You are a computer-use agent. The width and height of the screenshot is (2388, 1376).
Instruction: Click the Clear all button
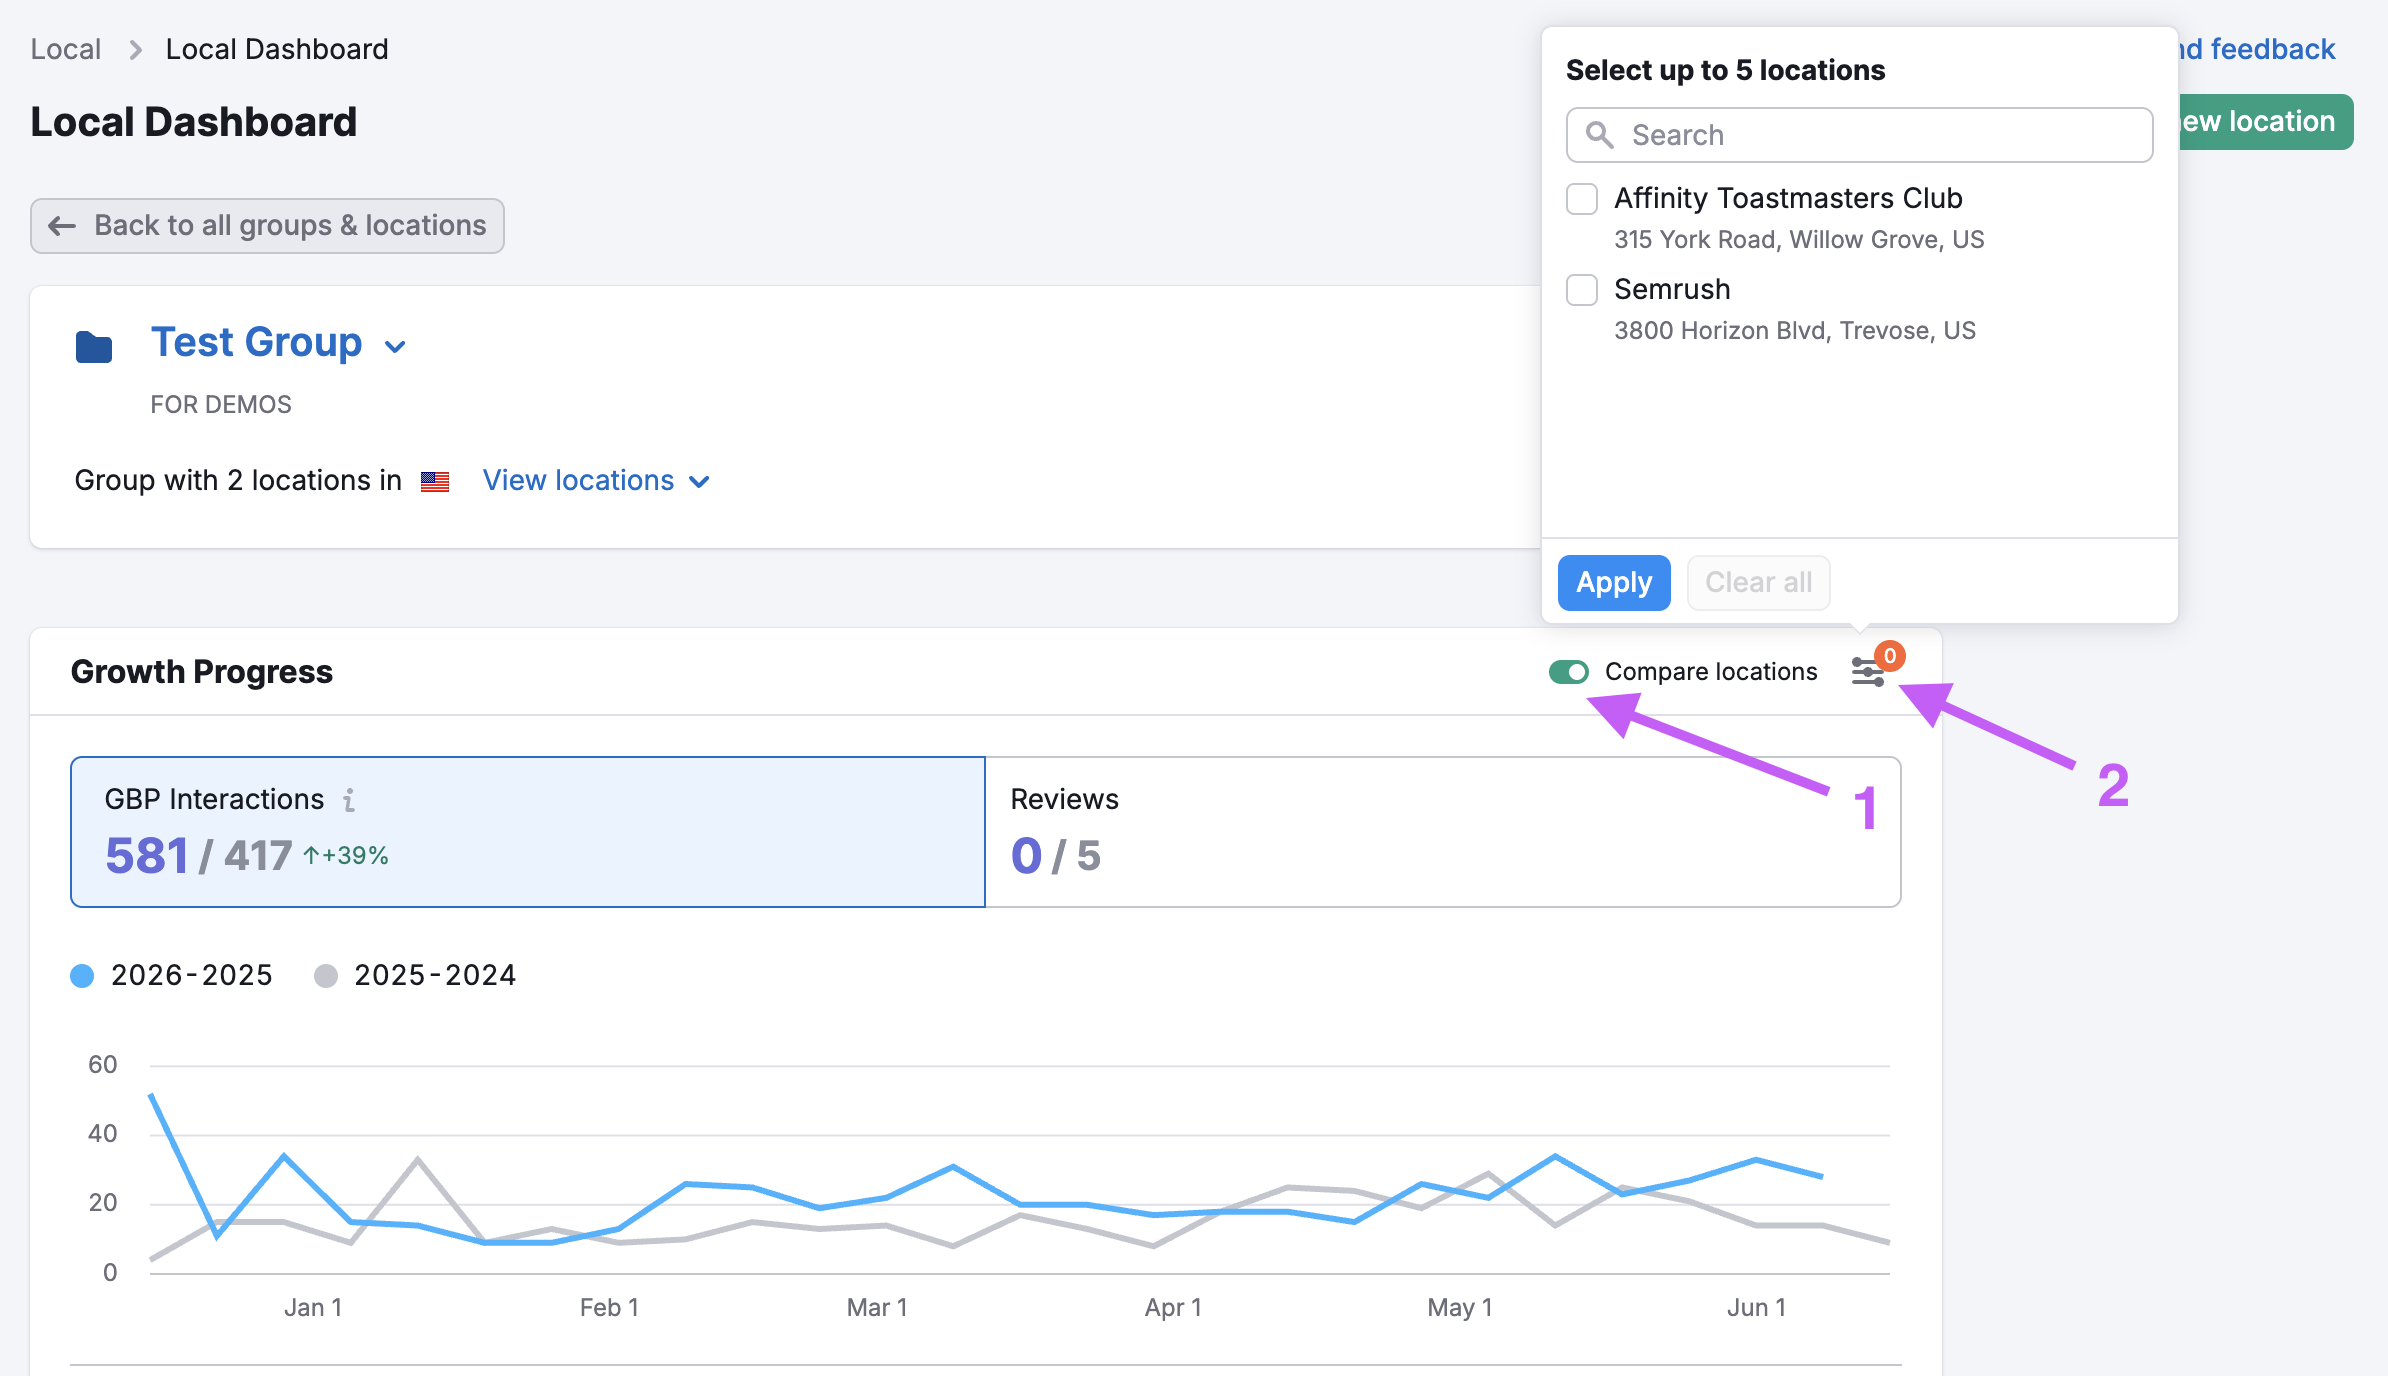(1758, 582)
